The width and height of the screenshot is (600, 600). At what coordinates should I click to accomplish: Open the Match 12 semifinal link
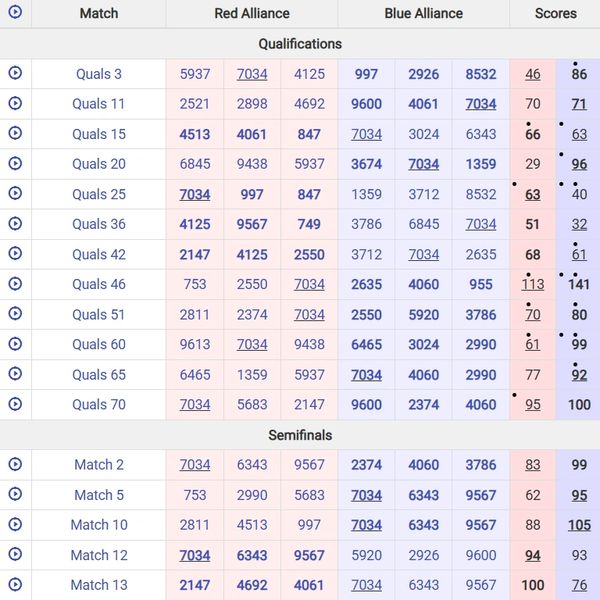(99, 554)
